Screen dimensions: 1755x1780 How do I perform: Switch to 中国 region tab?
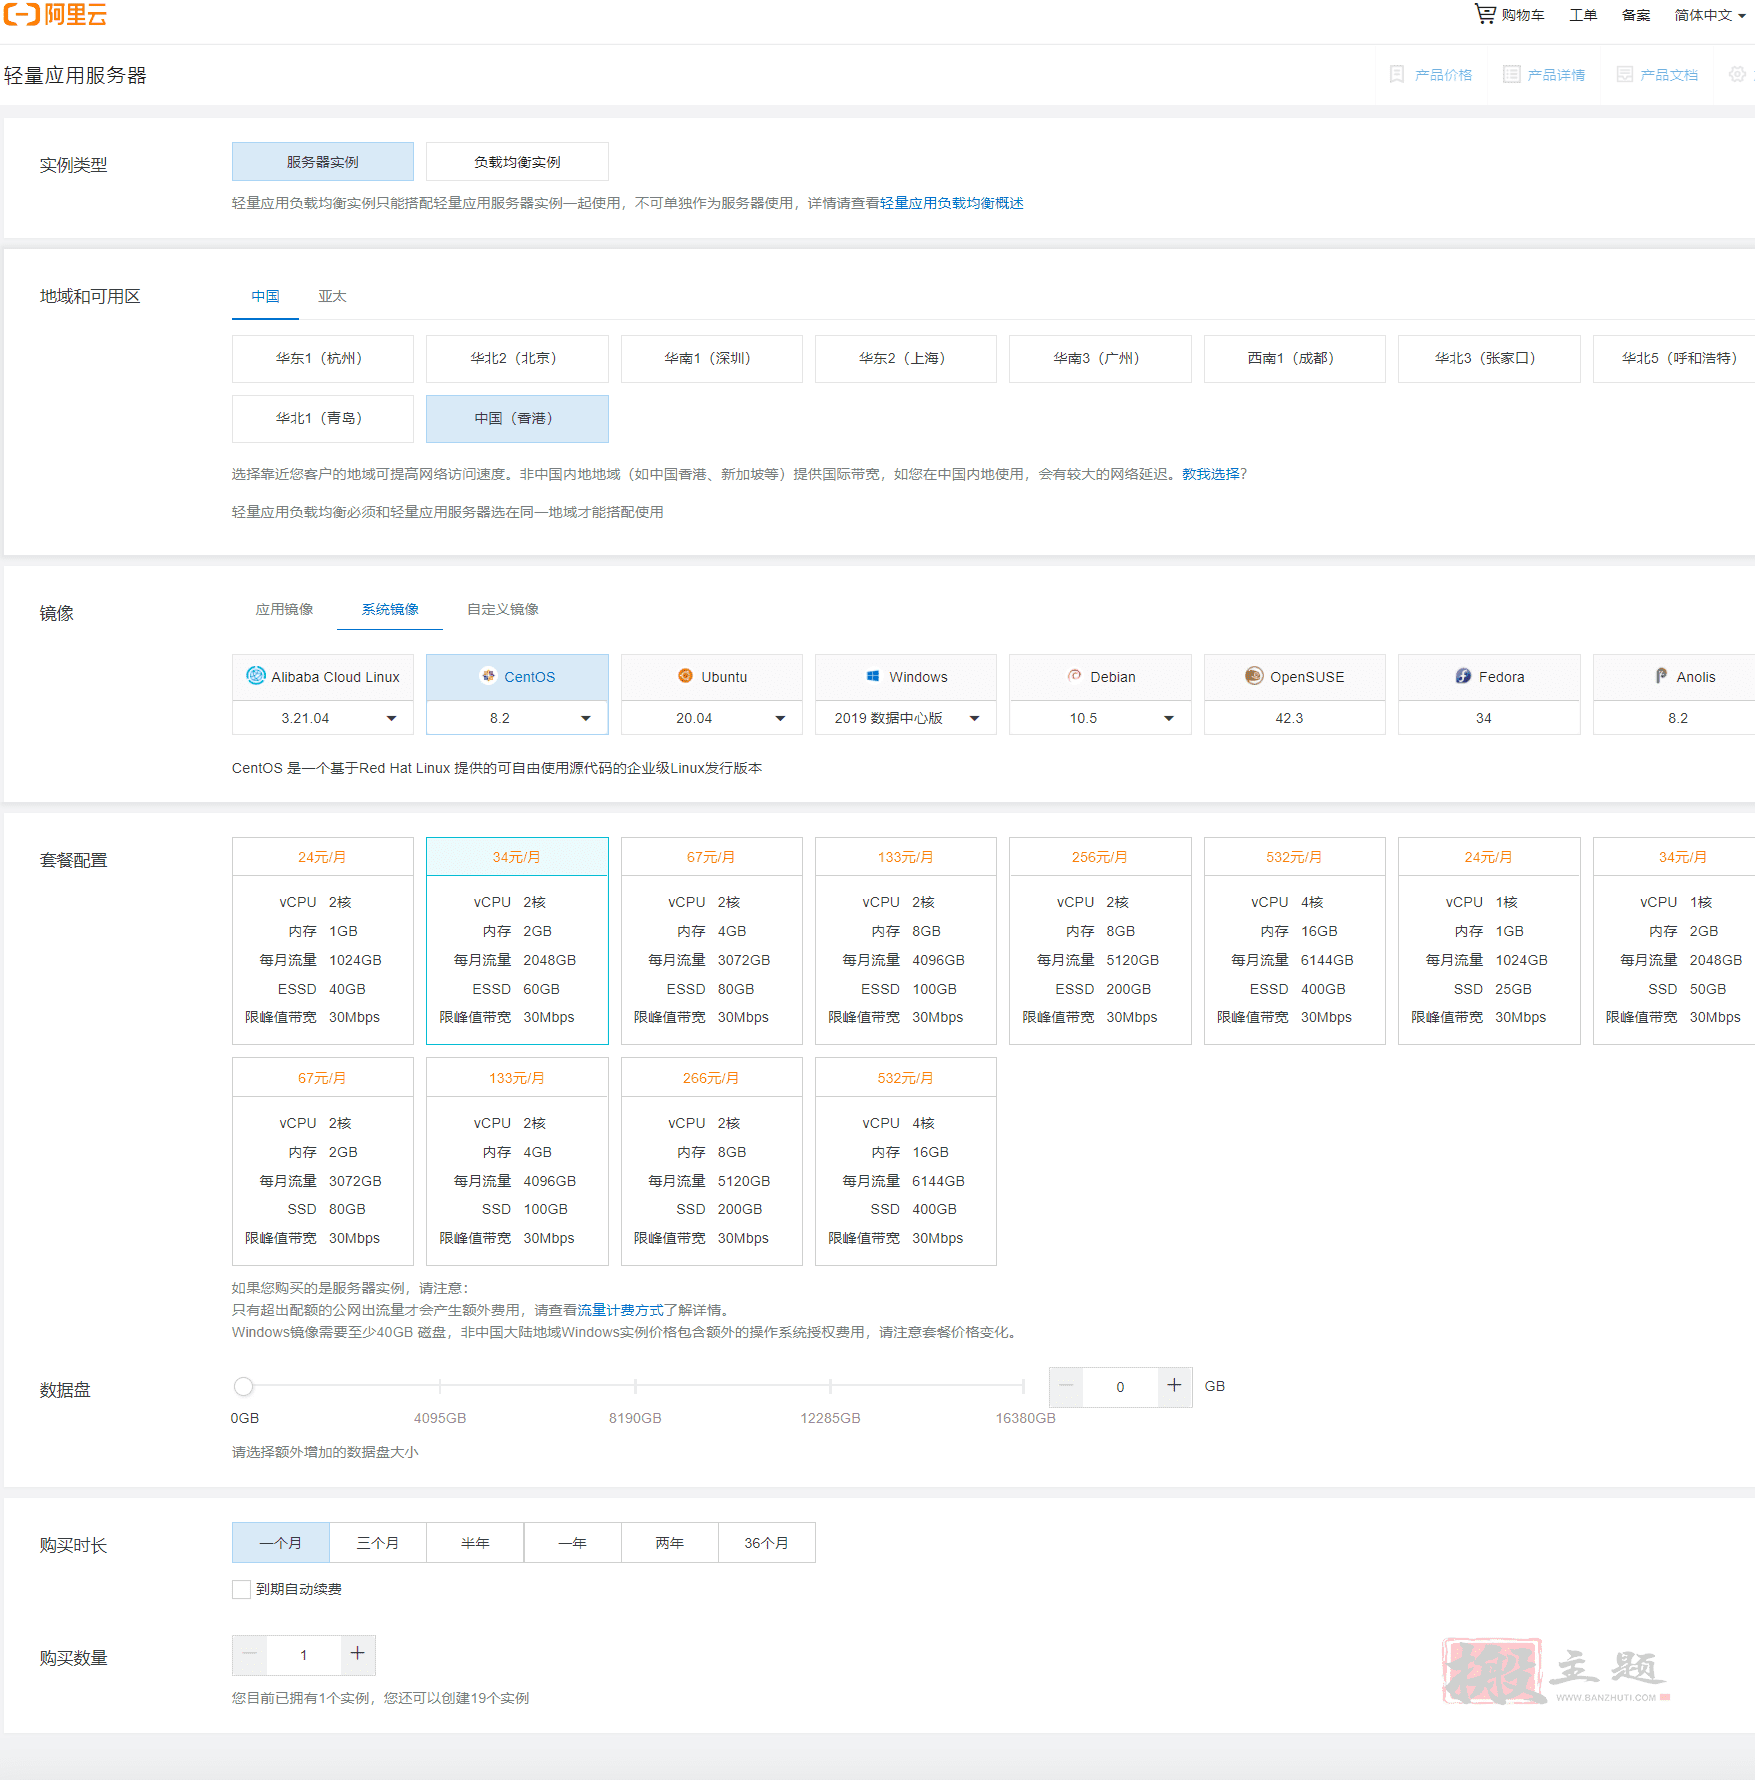point(265,296)
